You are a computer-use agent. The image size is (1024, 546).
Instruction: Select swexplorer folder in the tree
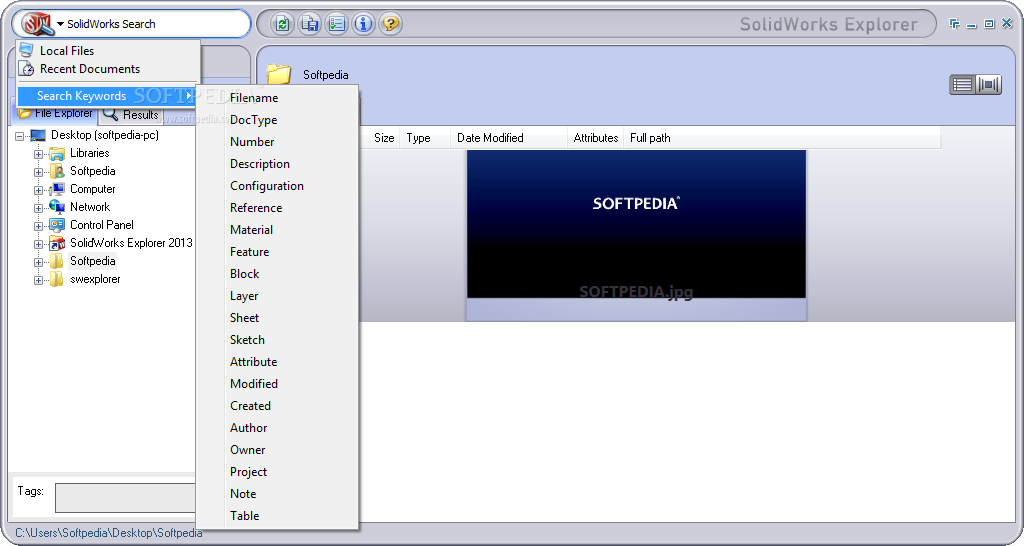[x=95, y=279]
